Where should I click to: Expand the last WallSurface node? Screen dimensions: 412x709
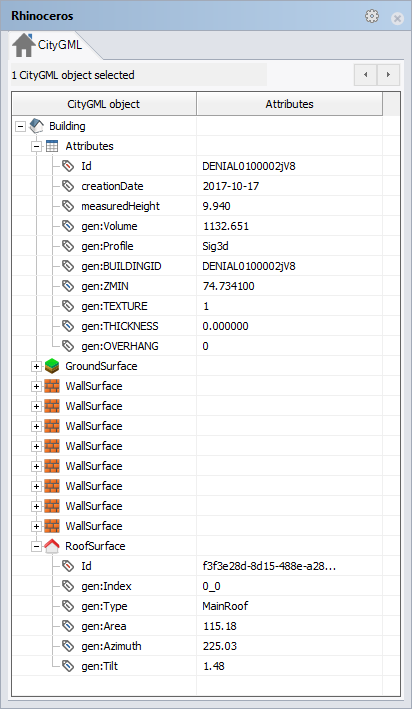[36, 526]
